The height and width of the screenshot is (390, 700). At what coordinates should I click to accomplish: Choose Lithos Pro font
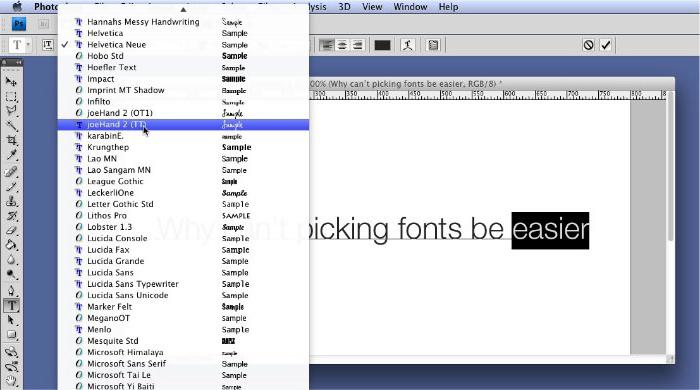coord(183,216)
